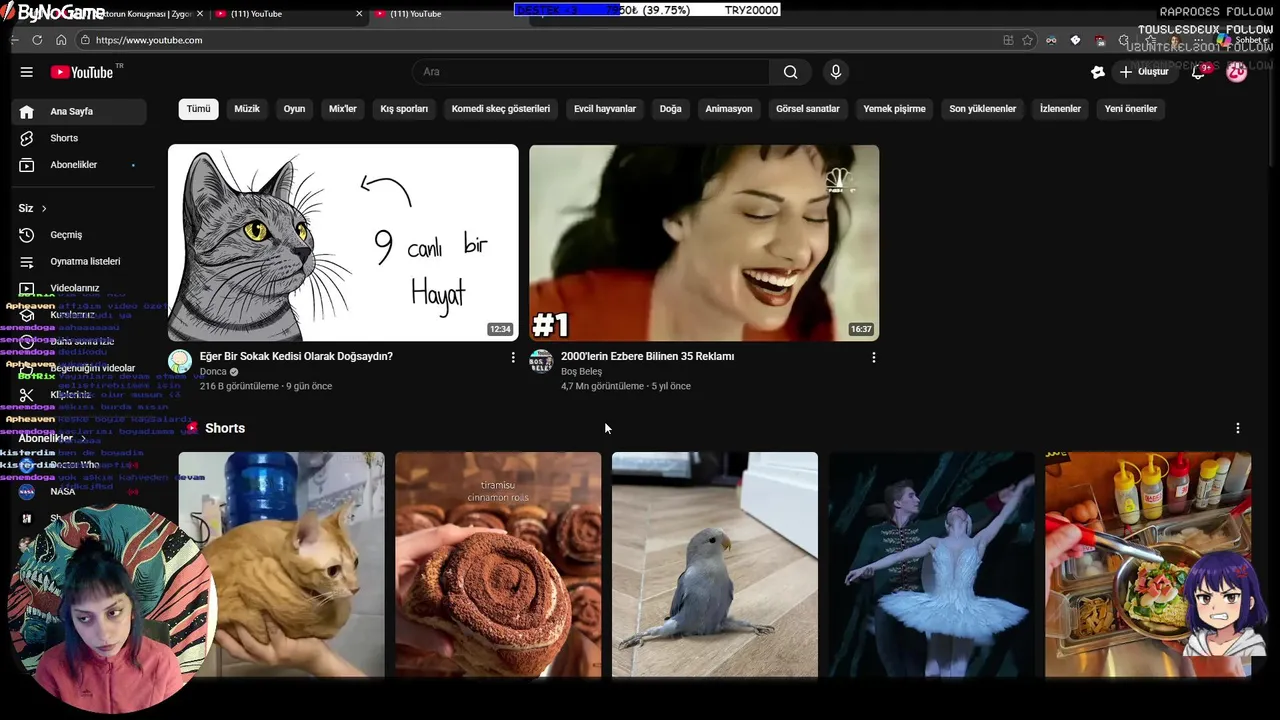The width and height of the screenshot is (1280, 720).
Task: Expand the Siz section chevron
Action: (x=44, y=208)
